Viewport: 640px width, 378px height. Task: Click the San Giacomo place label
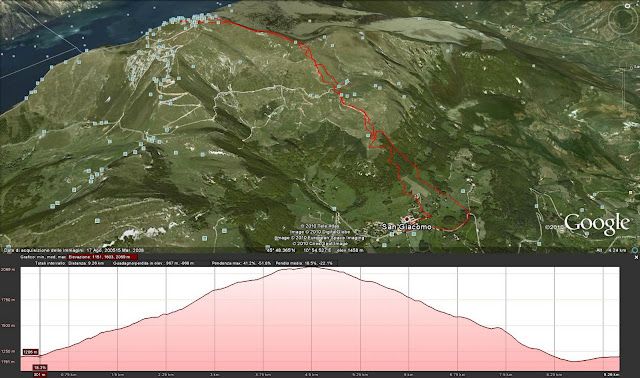coord(407,227)
